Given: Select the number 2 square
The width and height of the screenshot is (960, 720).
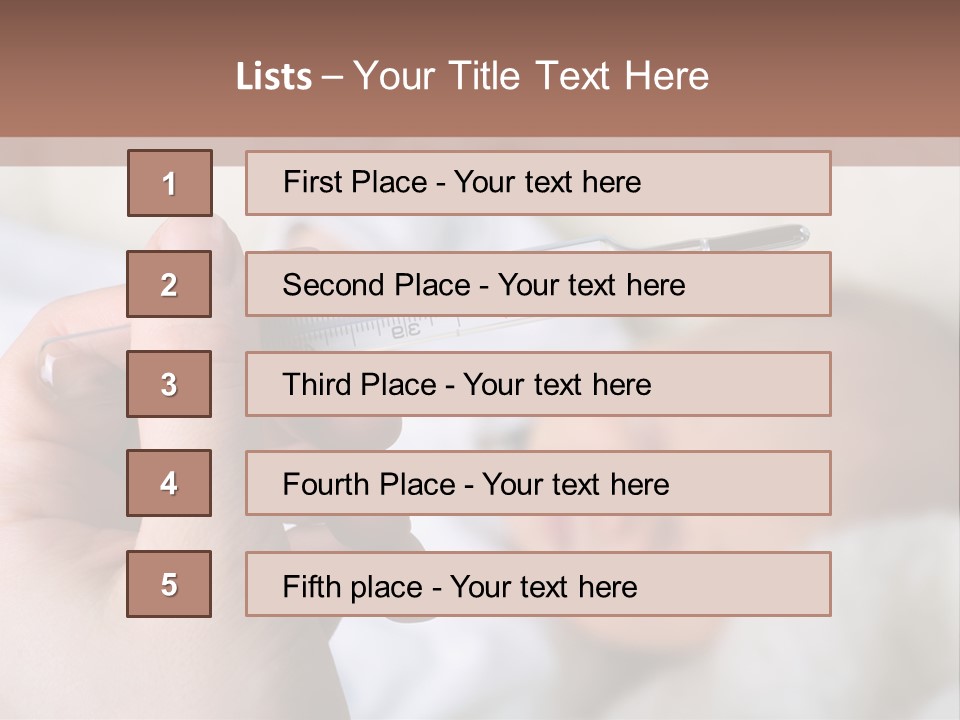Looking at the screenshot, I should pyautogui.click(x=169, y=284).
